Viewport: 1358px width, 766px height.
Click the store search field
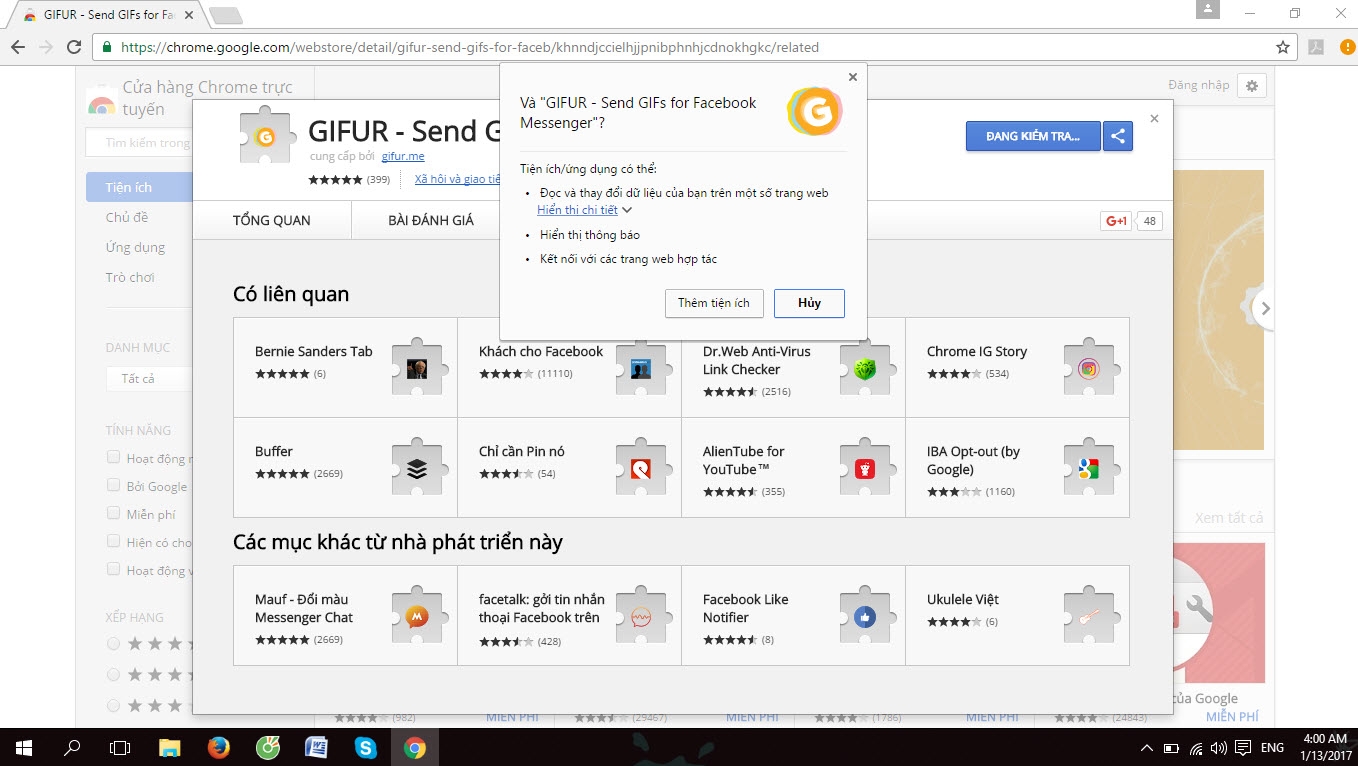[x=140, y=143]
